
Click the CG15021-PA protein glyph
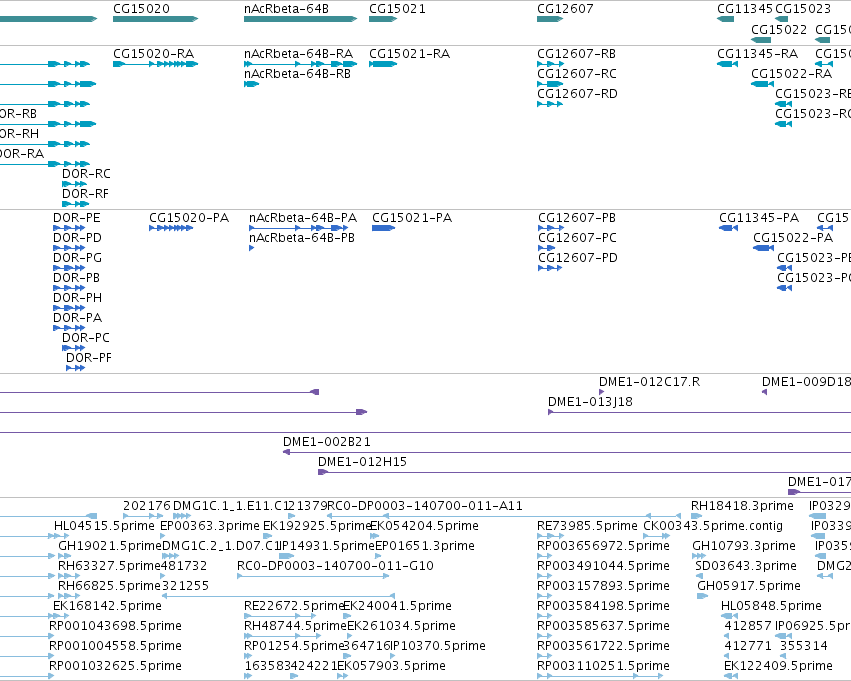[x=383, y=228]
